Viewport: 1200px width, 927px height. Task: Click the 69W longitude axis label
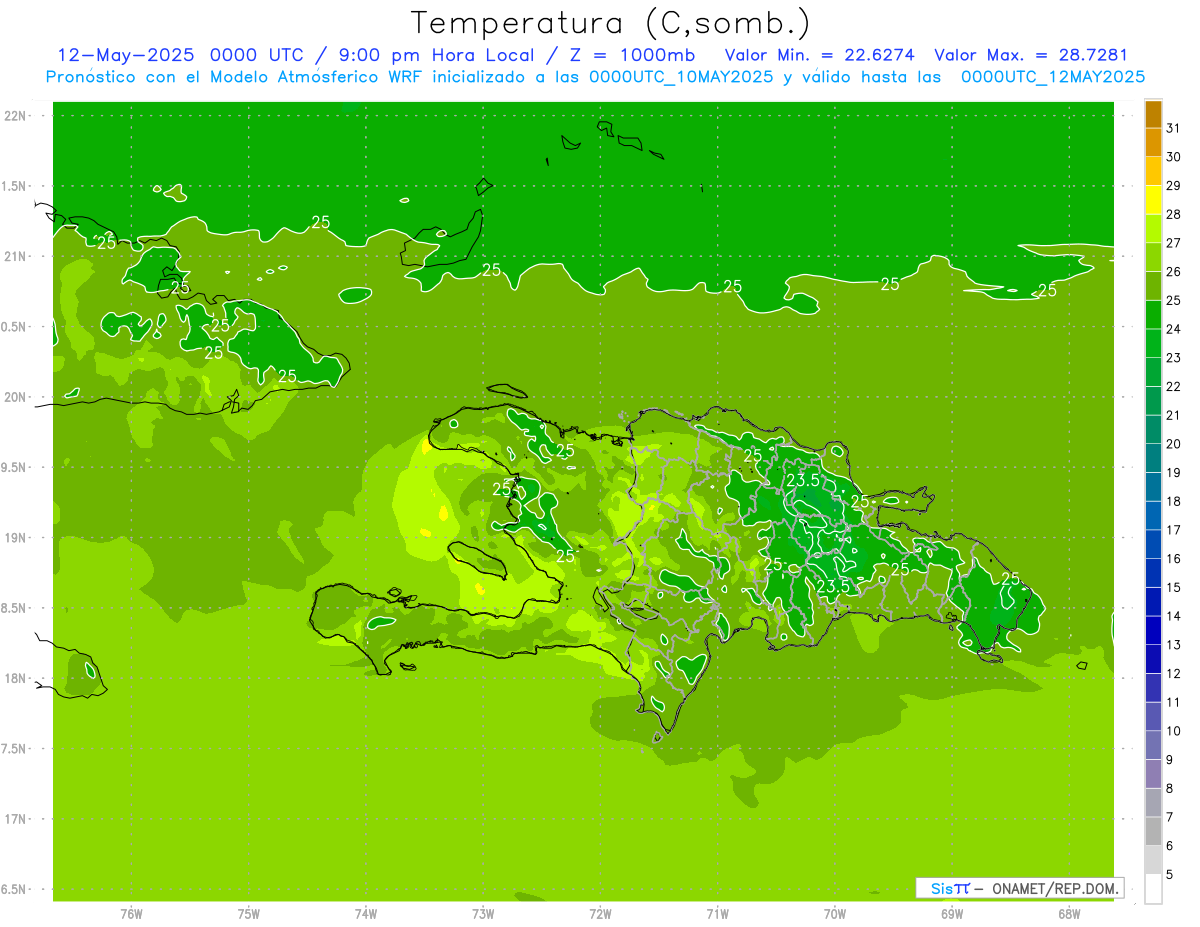click(952, 914)
